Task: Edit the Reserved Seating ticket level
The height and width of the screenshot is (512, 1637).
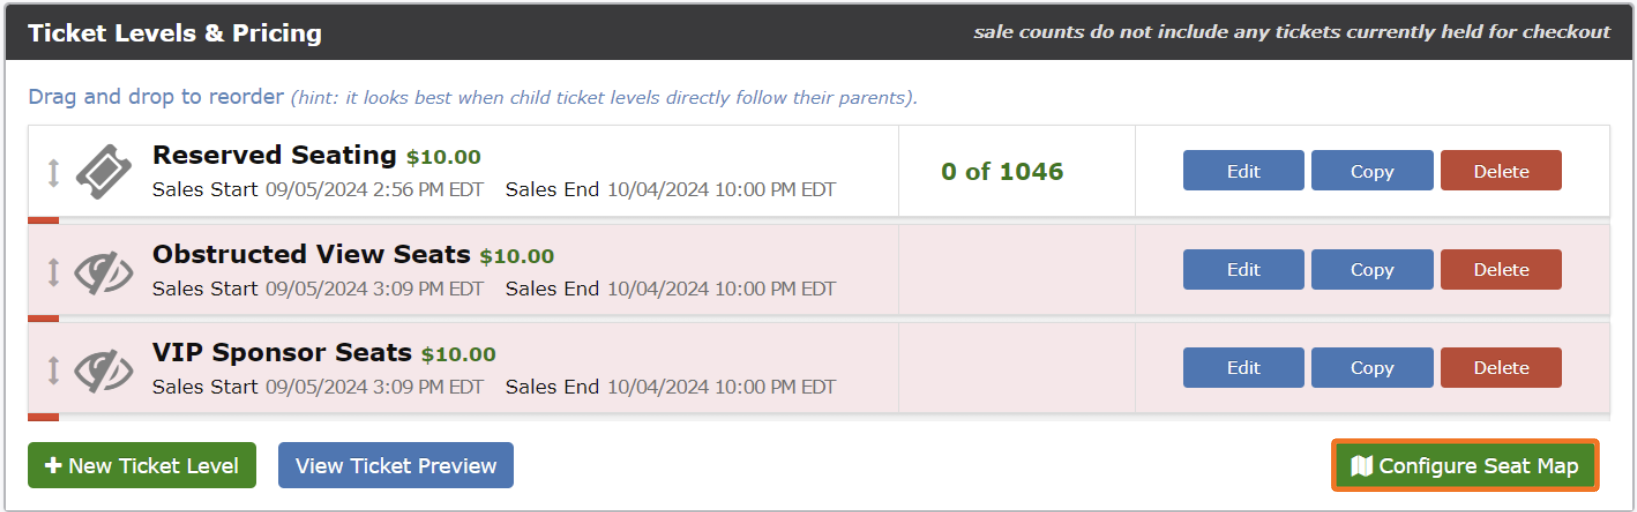Action: (1243, 171)
